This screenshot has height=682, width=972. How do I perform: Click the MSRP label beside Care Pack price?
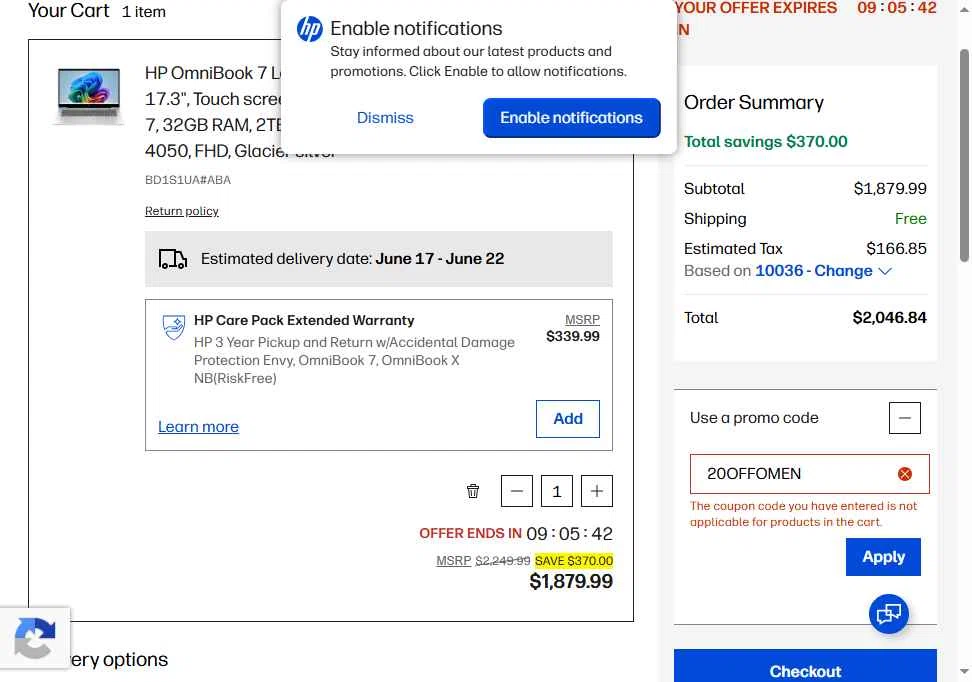coord(582,319)
